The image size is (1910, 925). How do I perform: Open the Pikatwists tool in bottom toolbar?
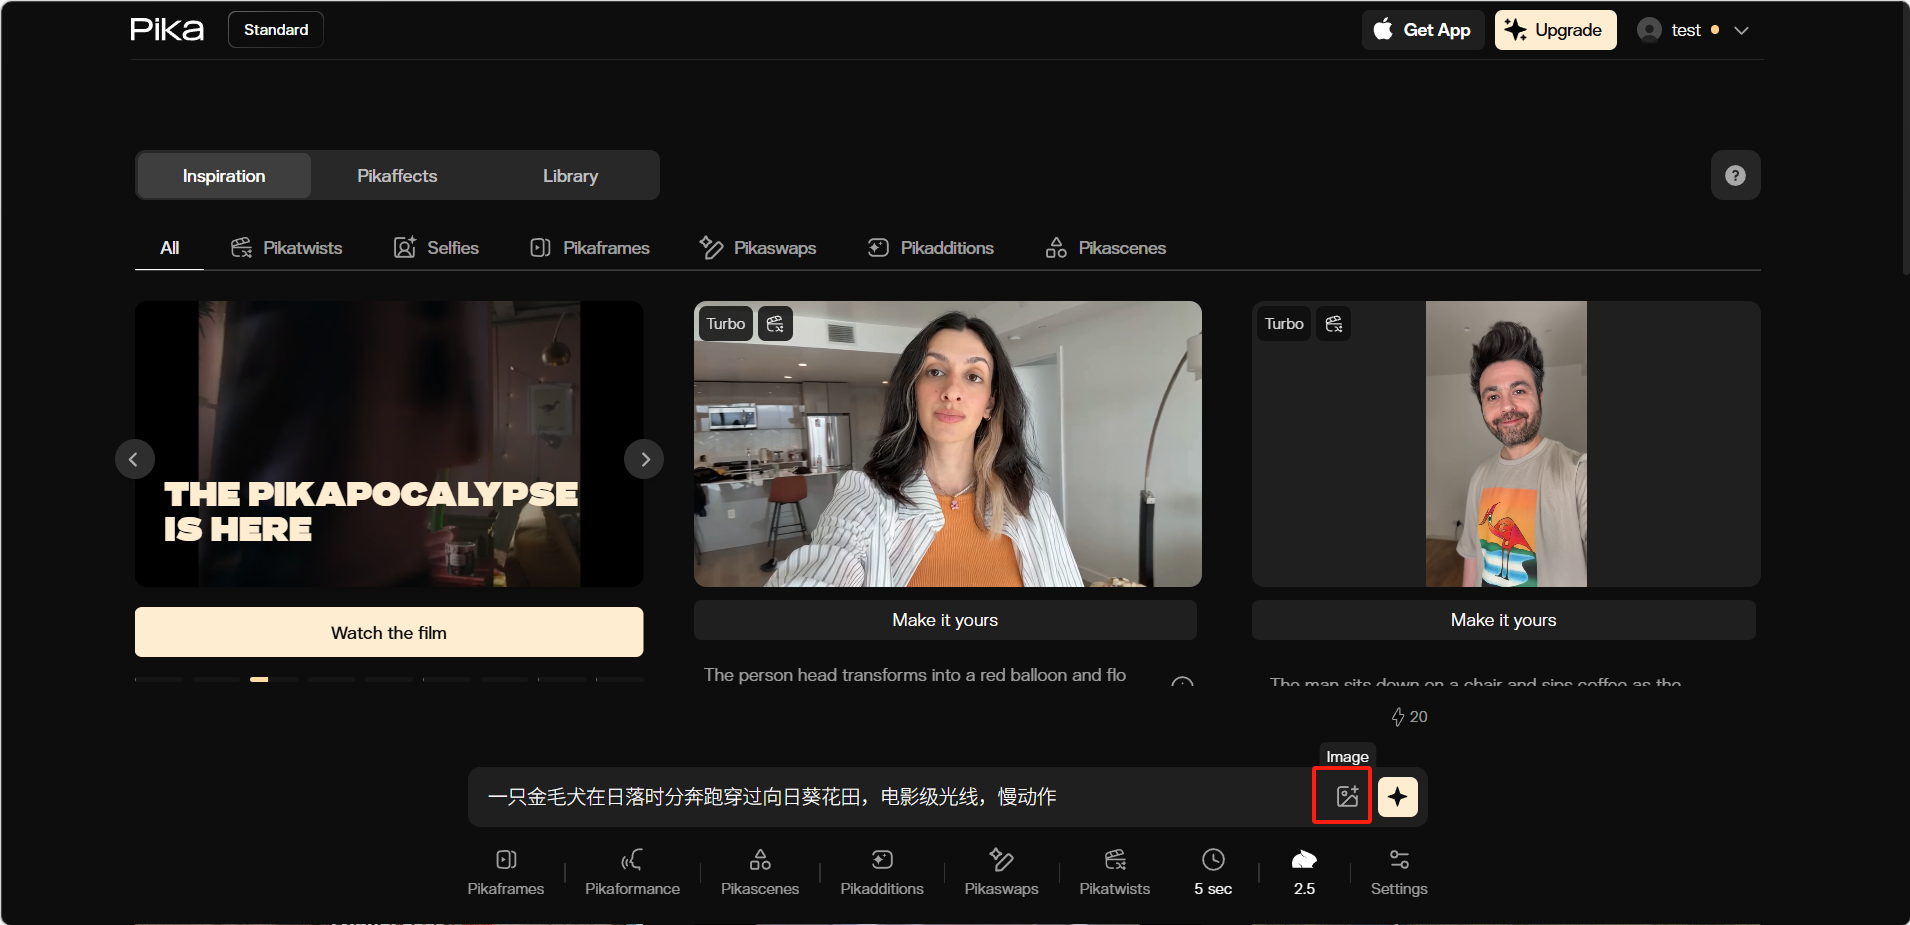pos(1114,872)
